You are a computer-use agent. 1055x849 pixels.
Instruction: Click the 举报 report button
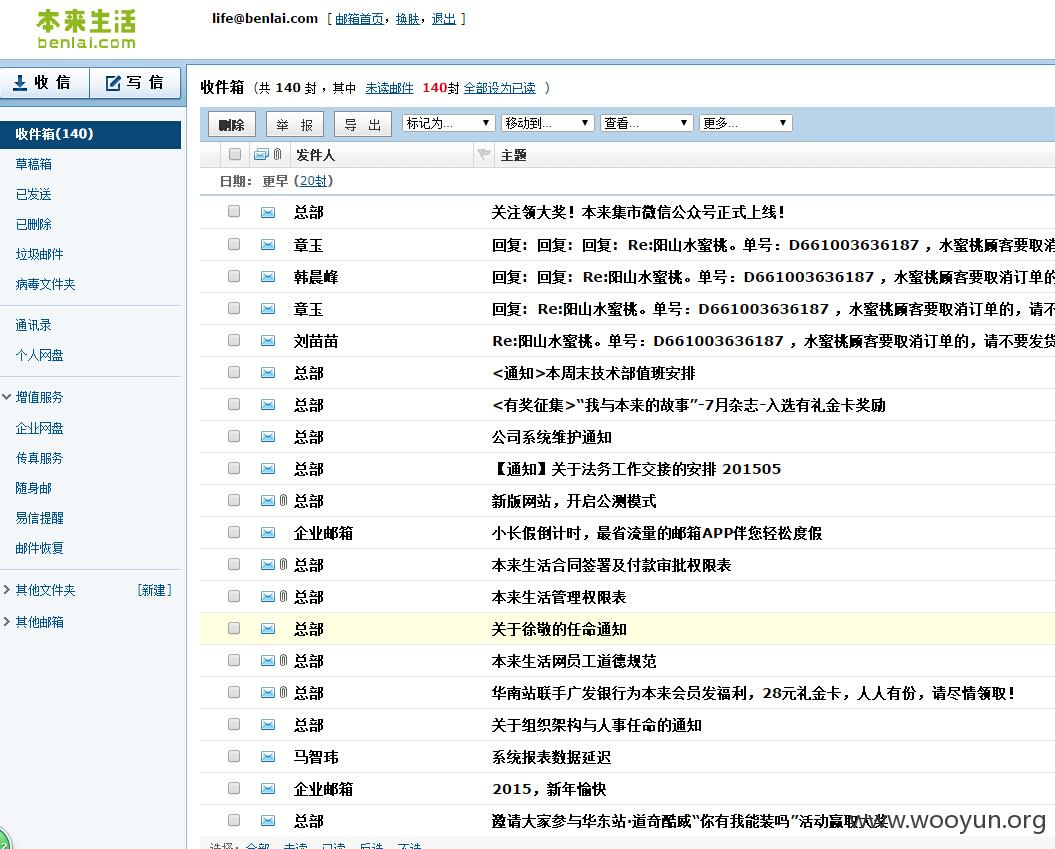point(295,124)
